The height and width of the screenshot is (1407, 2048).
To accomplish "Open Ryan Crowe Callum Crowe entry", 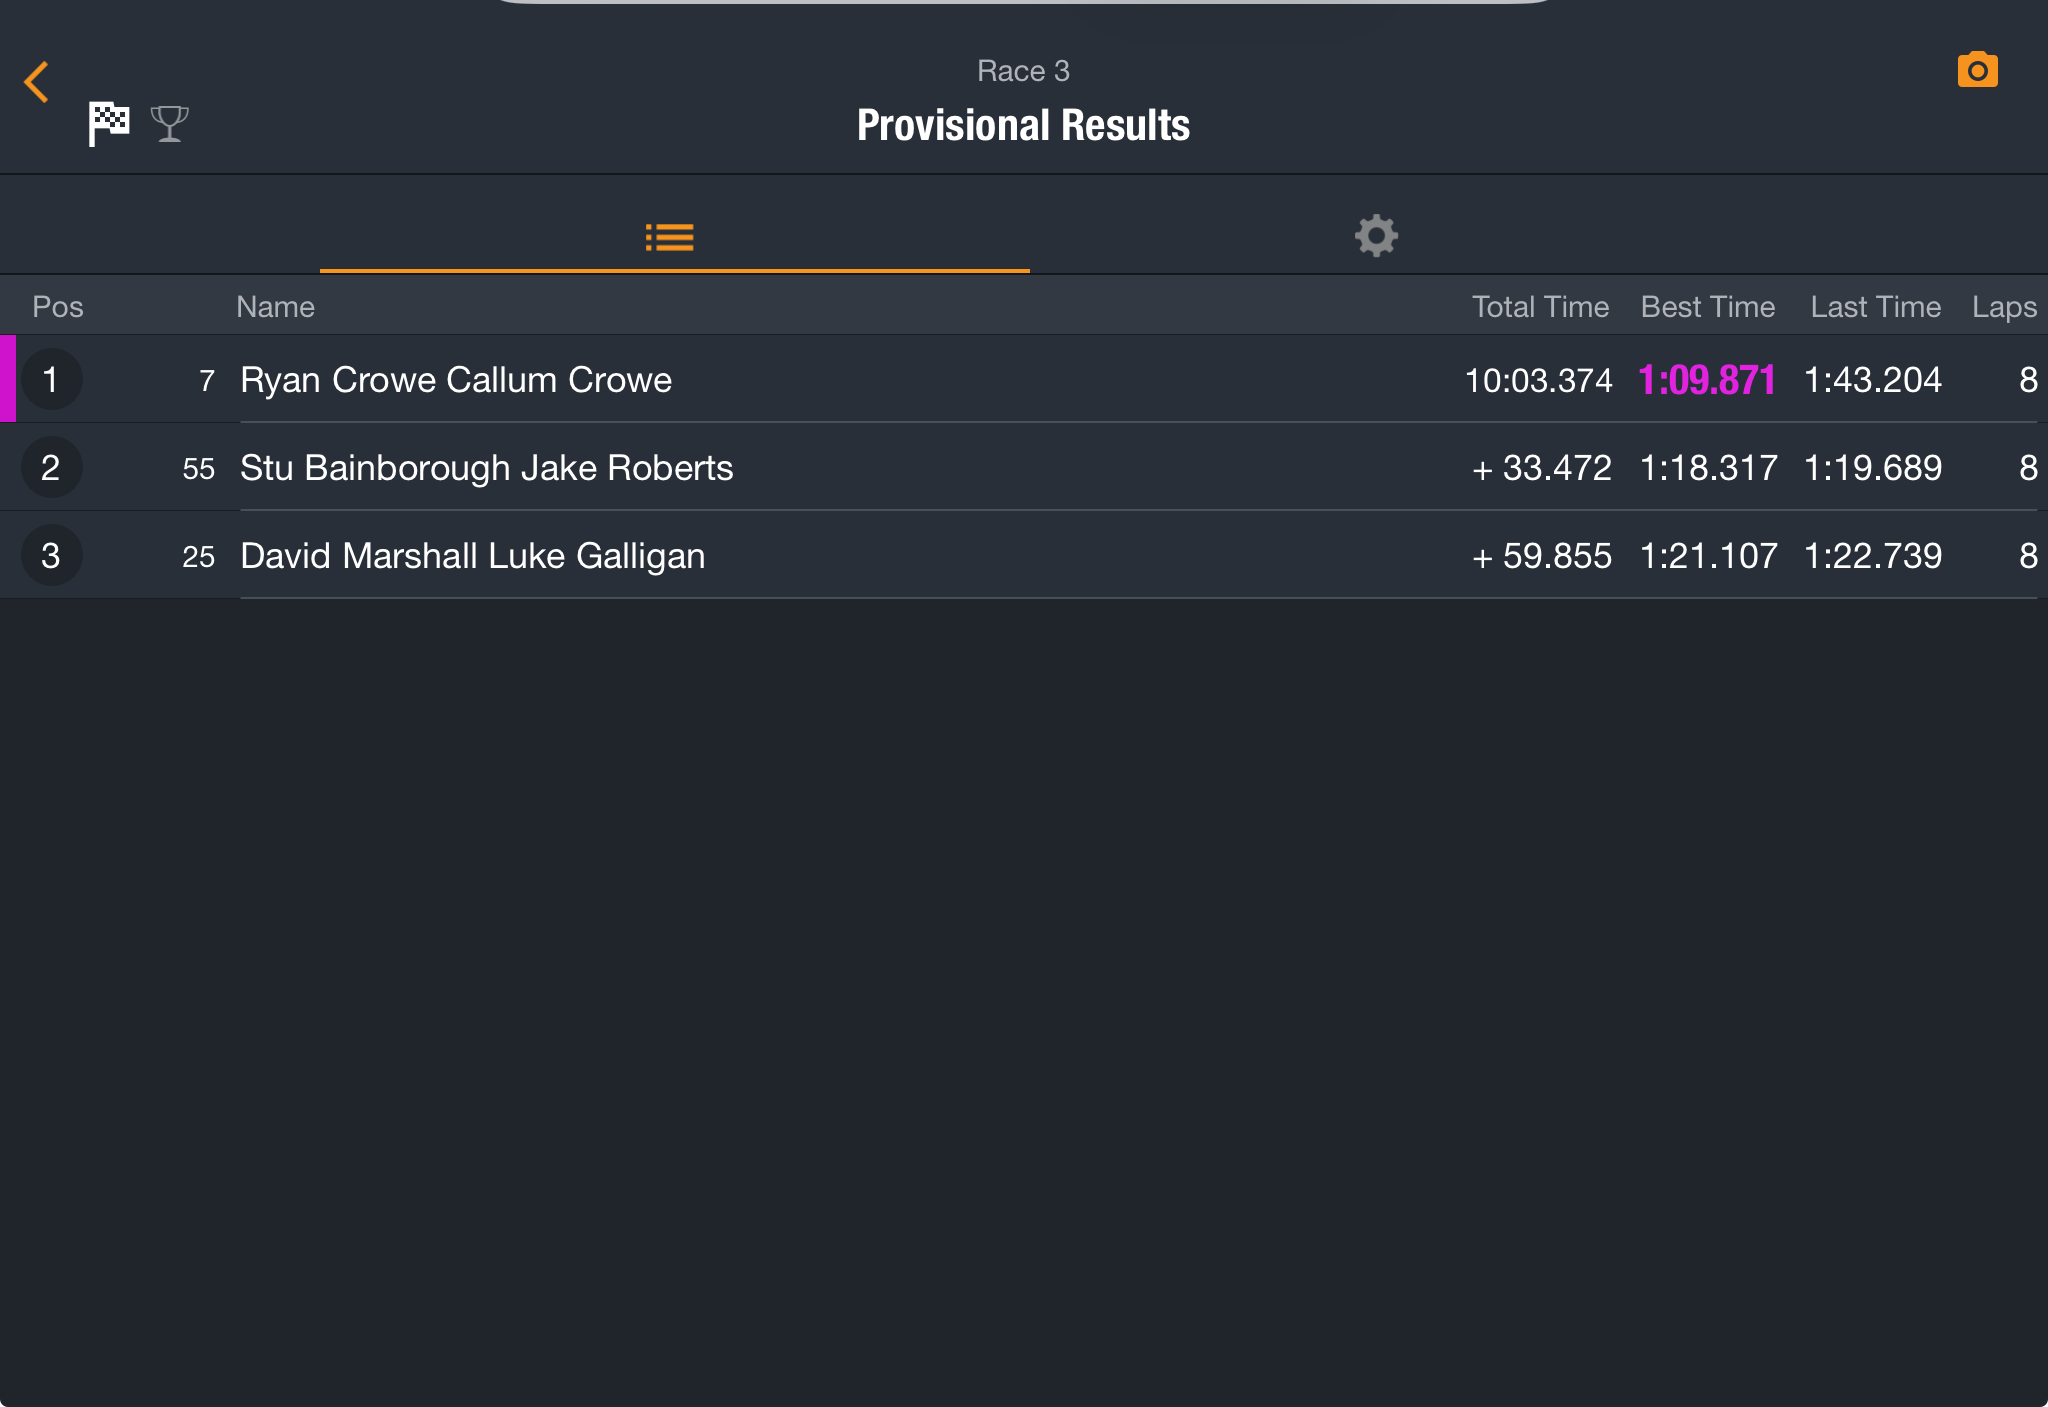I will (1024, 379).
